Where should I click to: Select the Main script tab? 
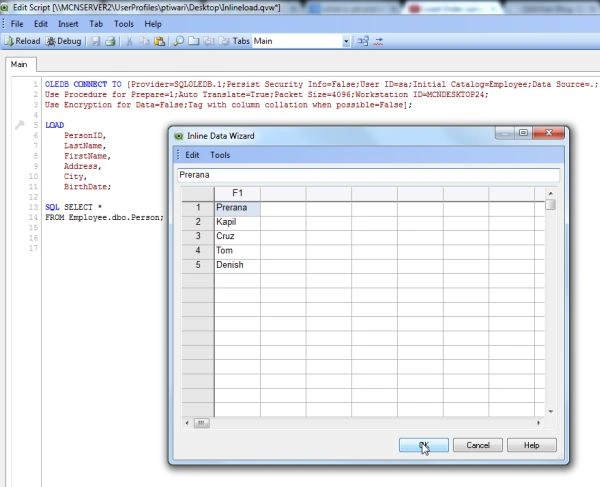[19, 64]
